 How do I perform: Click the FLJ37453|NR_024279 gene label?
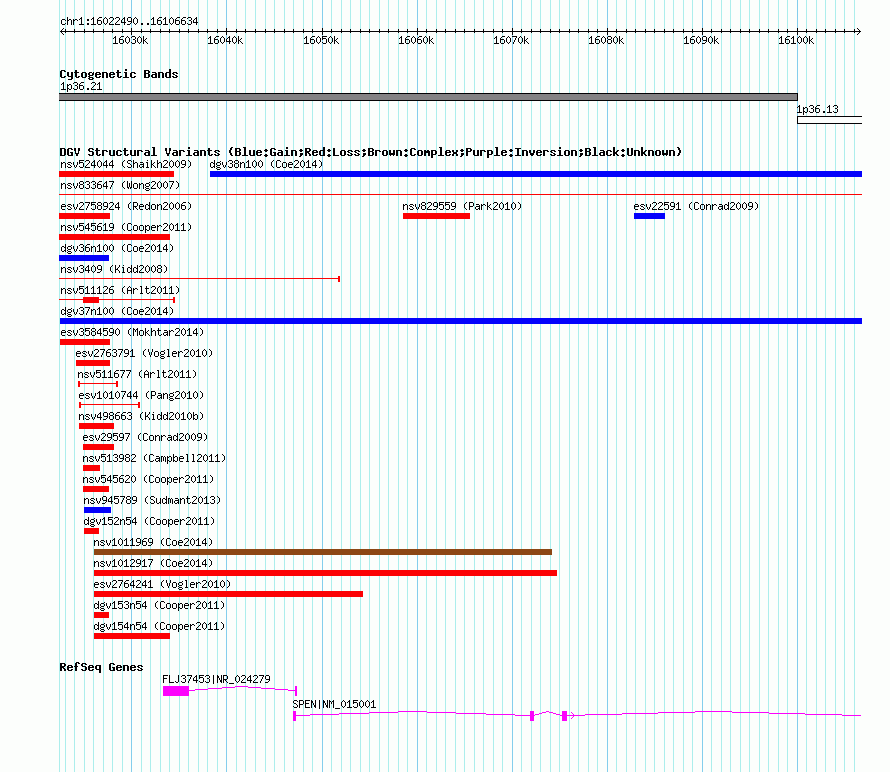216,679
